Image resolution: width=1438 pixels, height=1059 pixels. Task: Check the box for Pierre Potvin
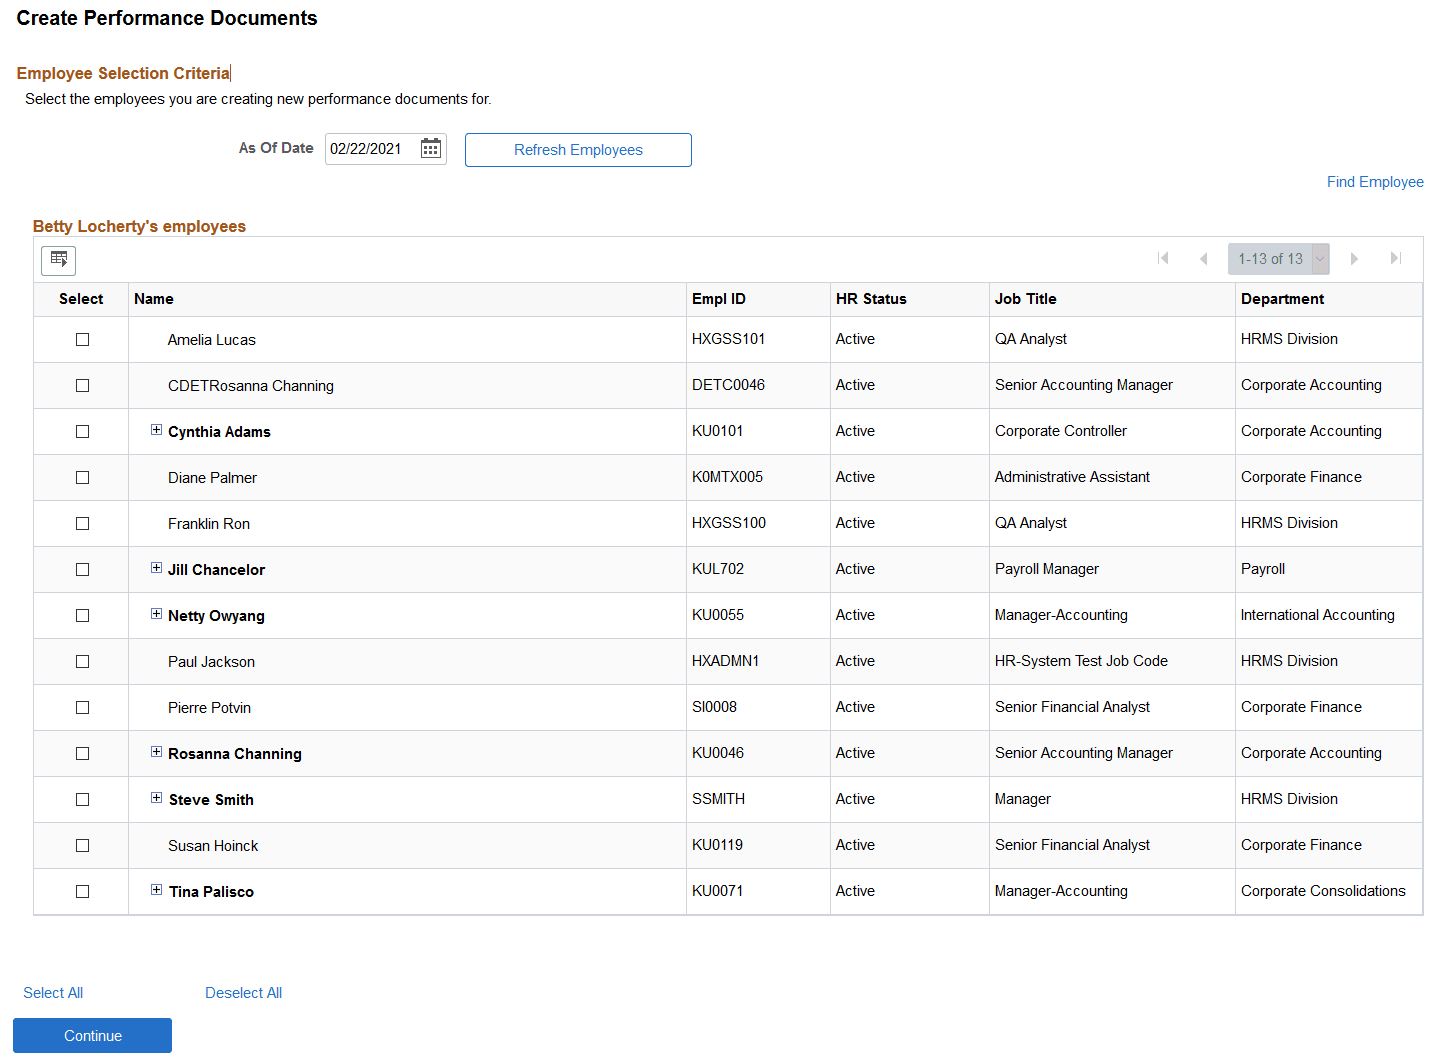82,707
